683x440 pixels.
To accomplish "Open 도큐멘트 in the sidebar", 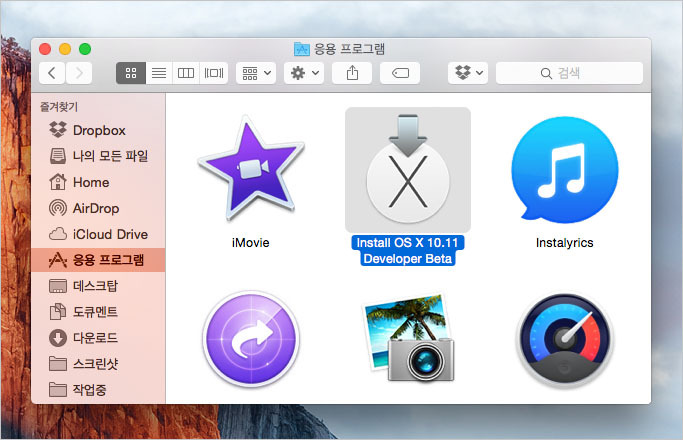I will click(x=98, y=312).
